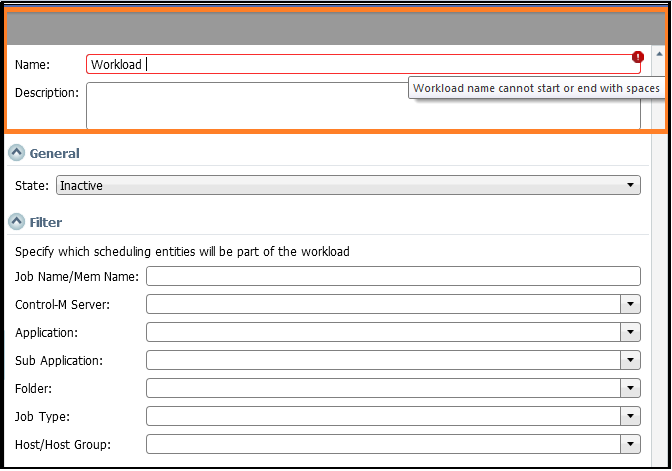This screenshot has width=672, height=471.
Task: Open the Sub Application dropdown arrow
Action: (x=630, y=360)
